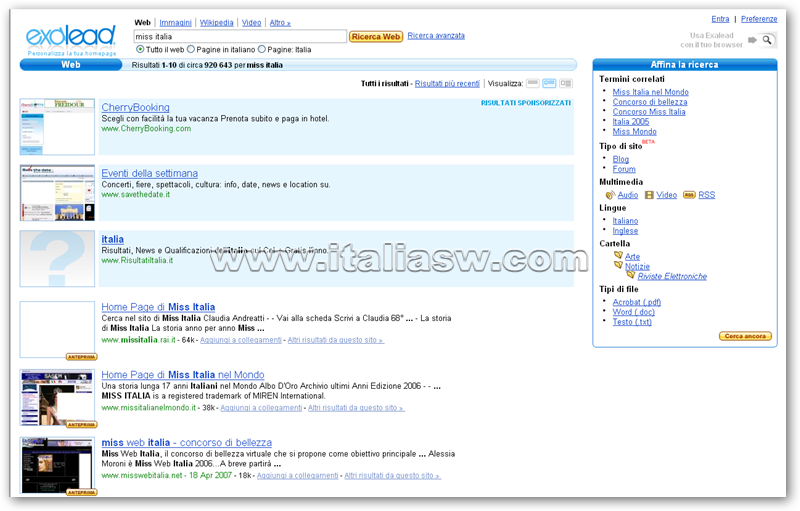Click the Entra login link
This screenshot has width=800, height=511.
point(720,19)
